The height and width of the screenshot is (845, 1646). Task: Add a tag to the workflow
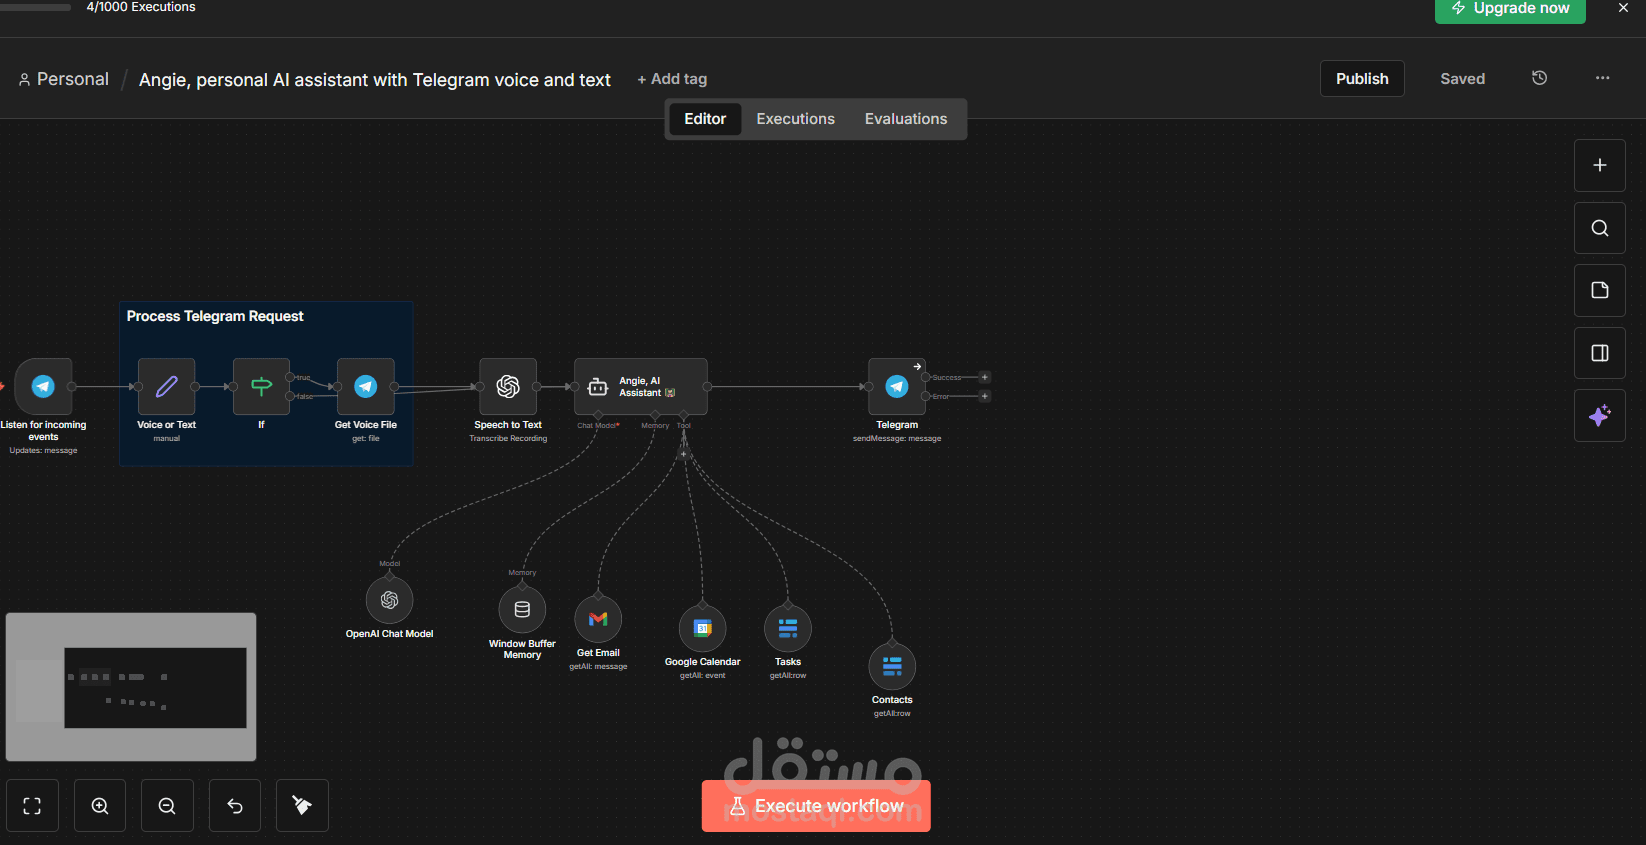tap(672, 79)
